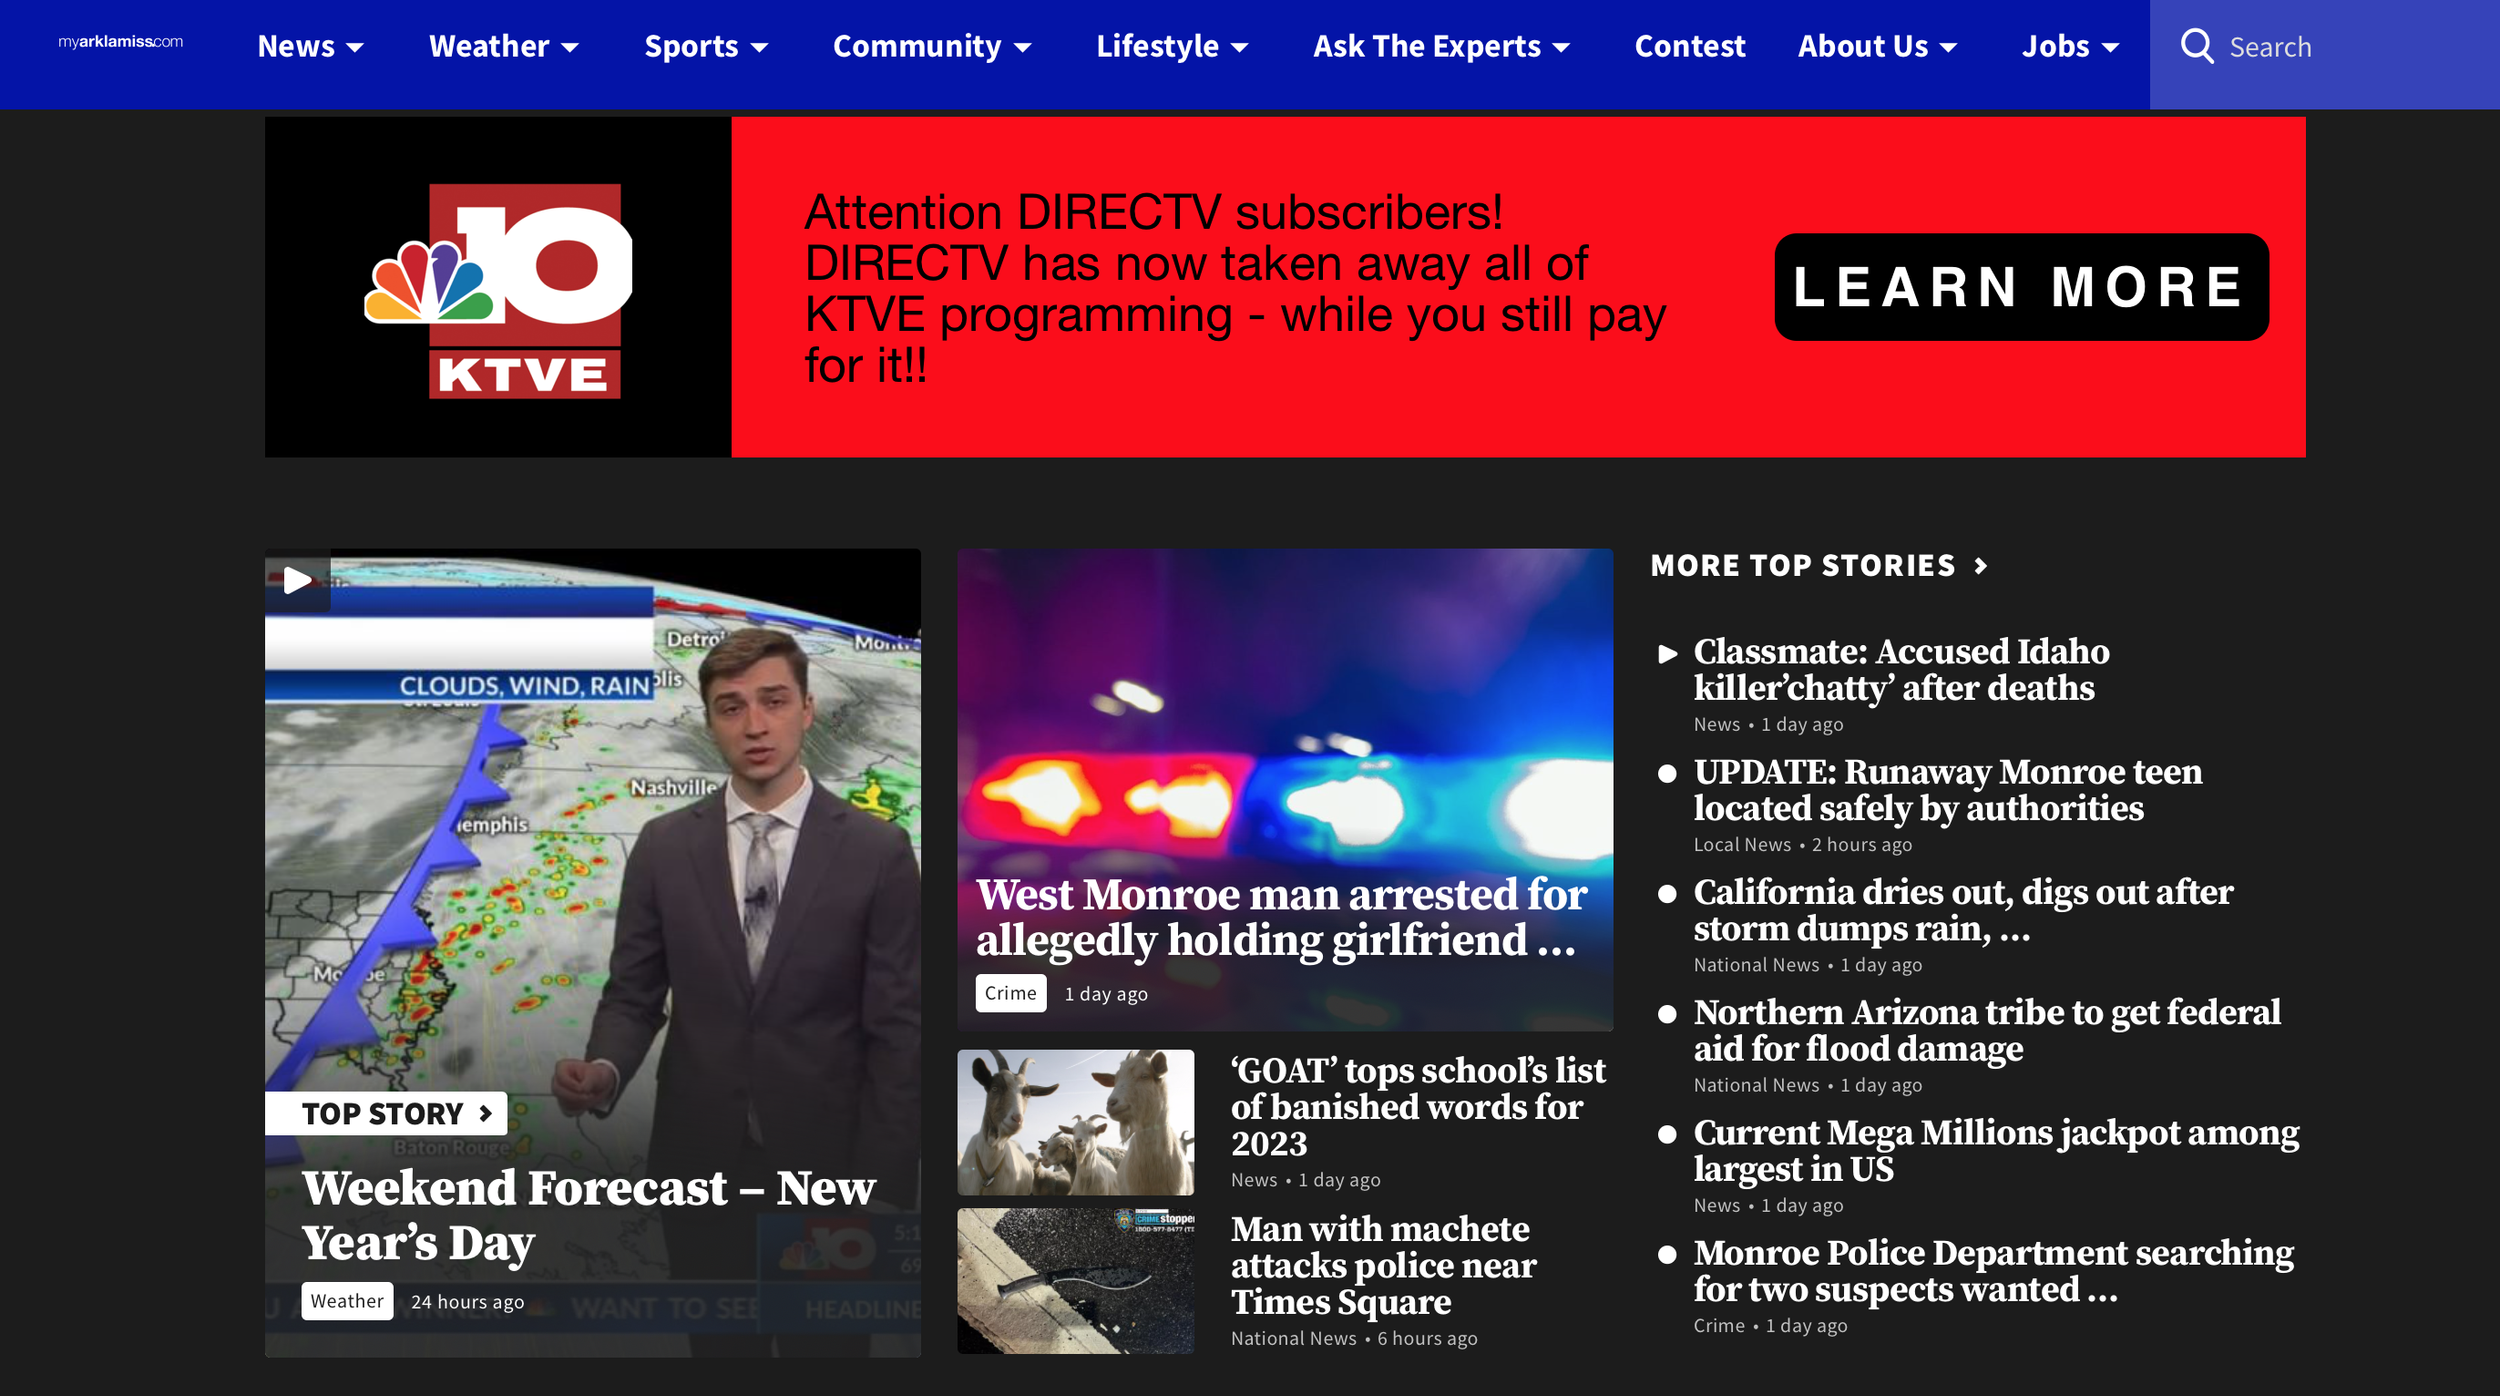Image resolution: width=2500 pixels, height=1396 pixels.
Task: Click '6 hours ago' under machete story
Action: pyautogui.click(x=1427, y=1338)
